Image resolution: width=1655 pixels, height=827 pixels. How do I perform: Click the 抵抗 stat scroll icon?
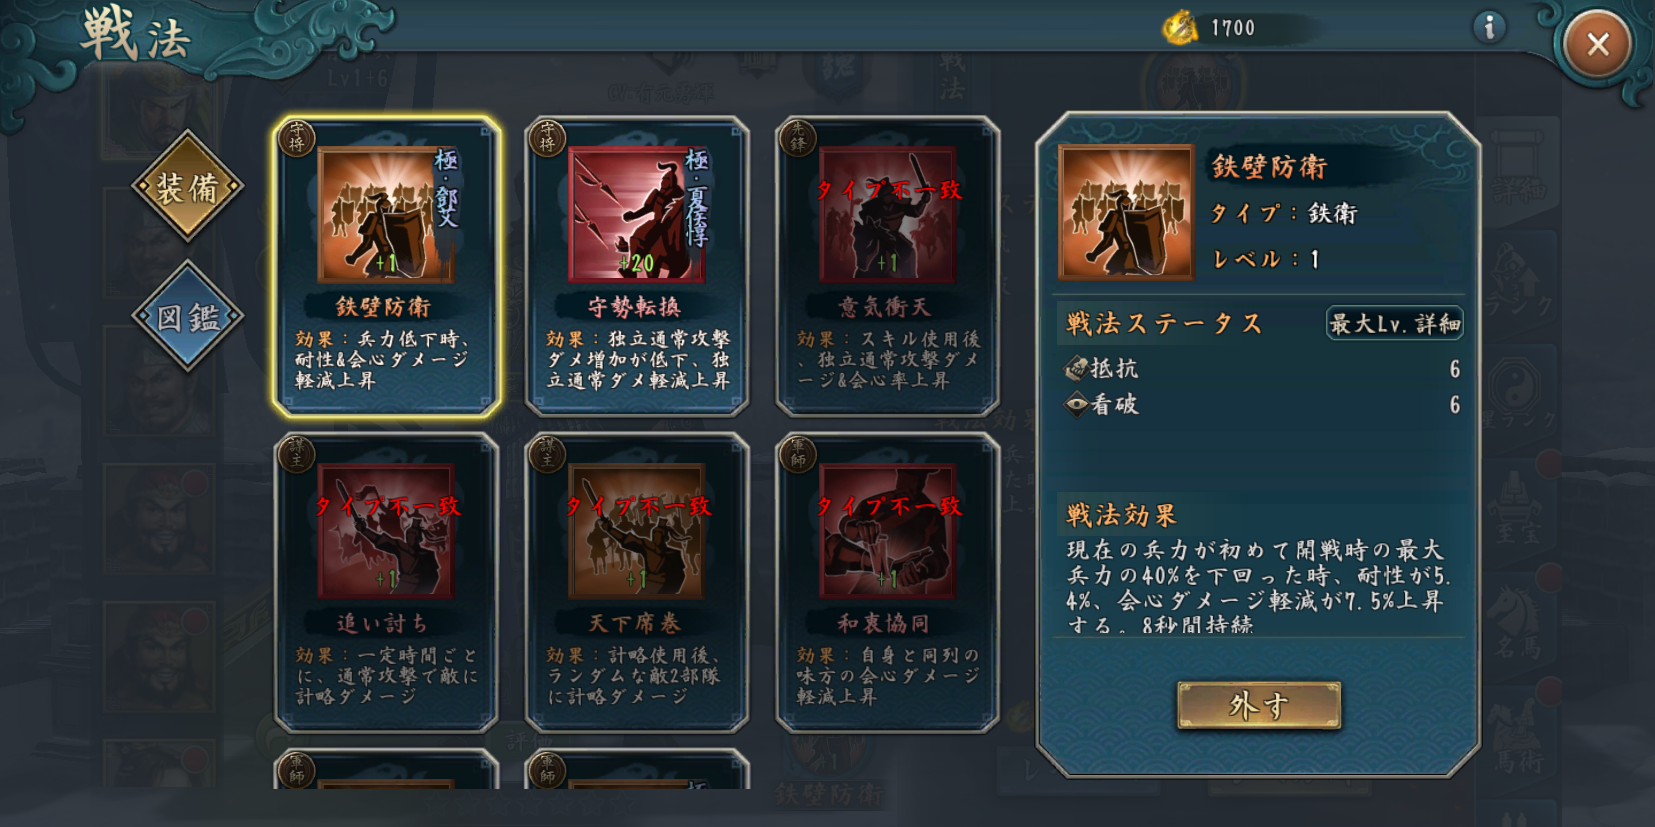[x=1076, y=369]
